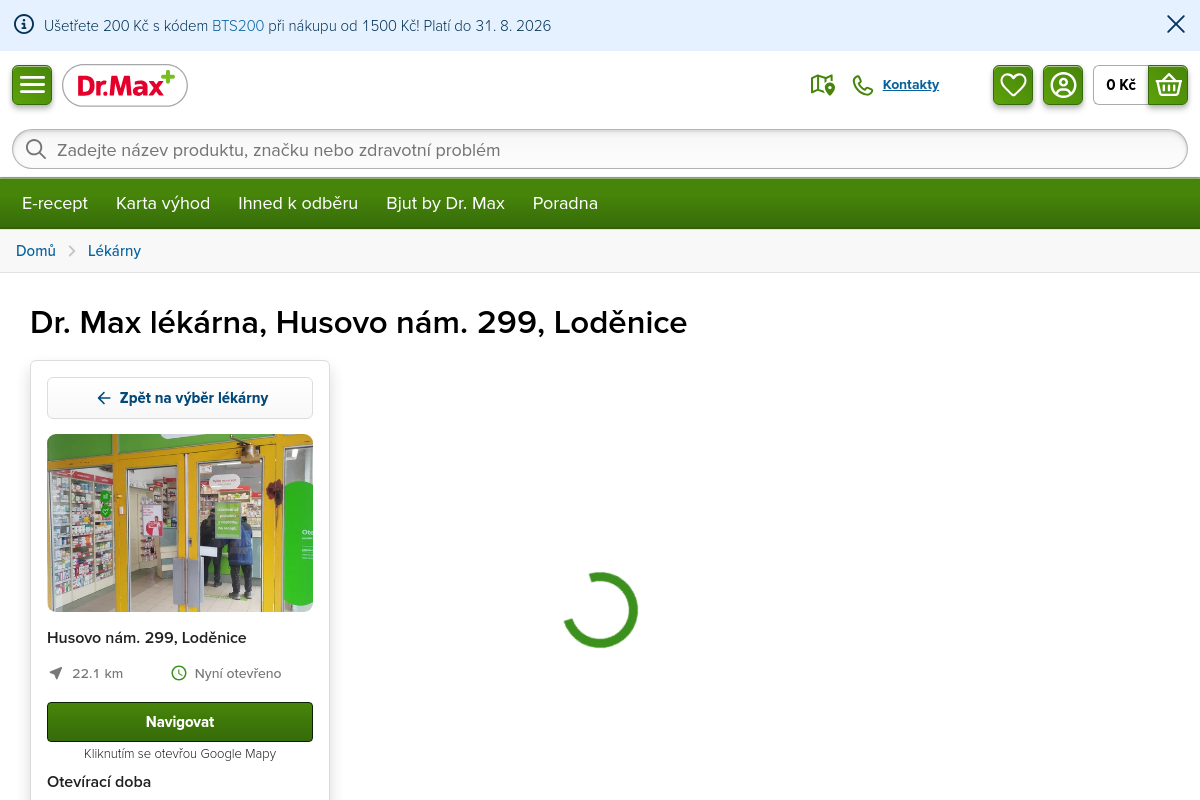Open Poradna menu item
This screenshot has height=800, width=1200.
pyautogui.click(x=565, y=203)
